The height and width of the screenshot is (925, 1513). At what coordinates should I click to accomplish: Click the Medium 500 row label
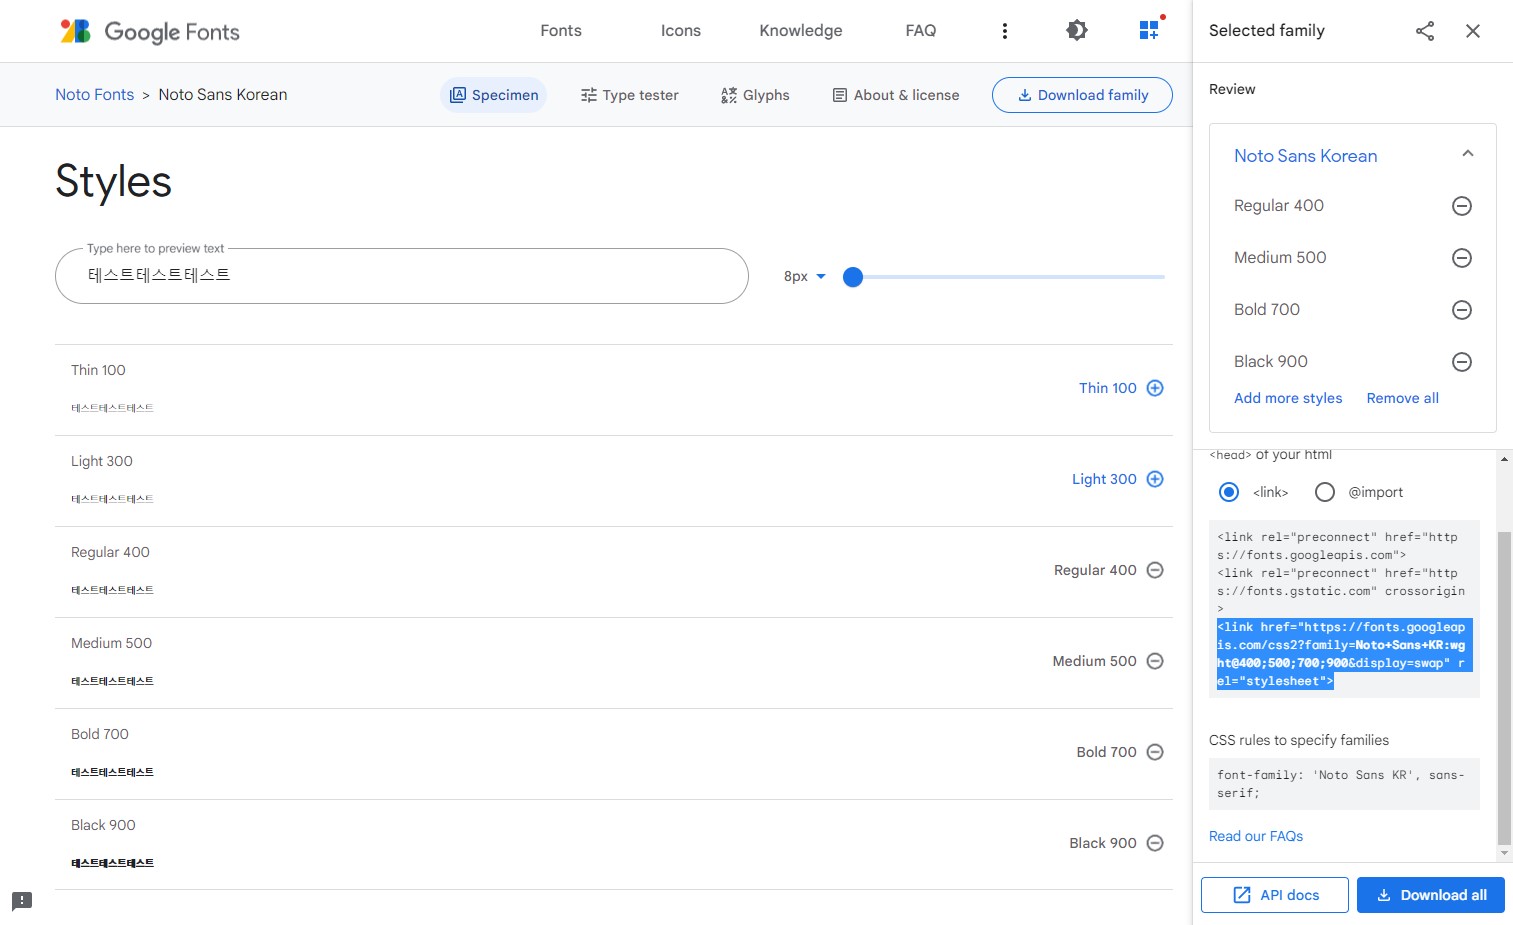point(111,643)
